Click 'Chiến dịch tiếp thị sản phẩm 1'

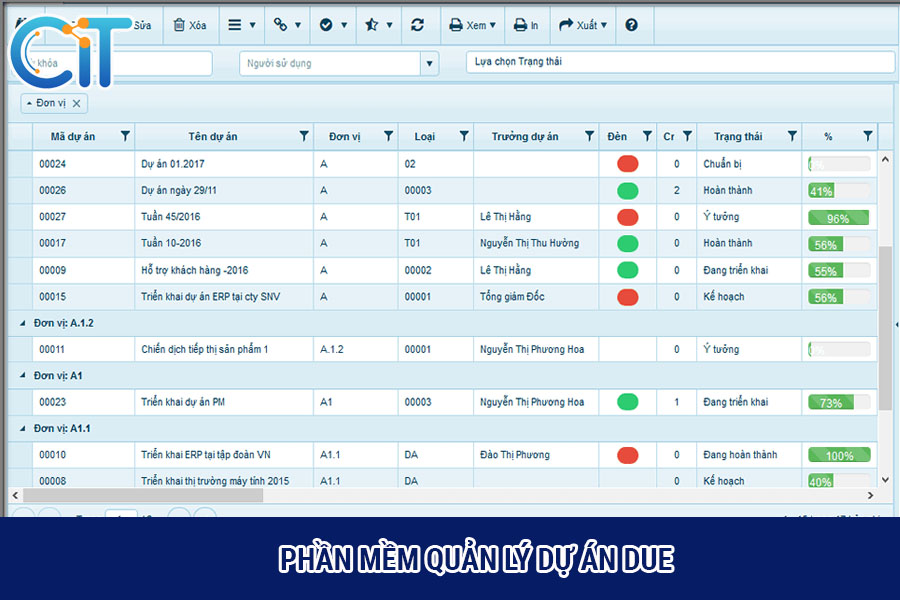[x=204, y=350]
